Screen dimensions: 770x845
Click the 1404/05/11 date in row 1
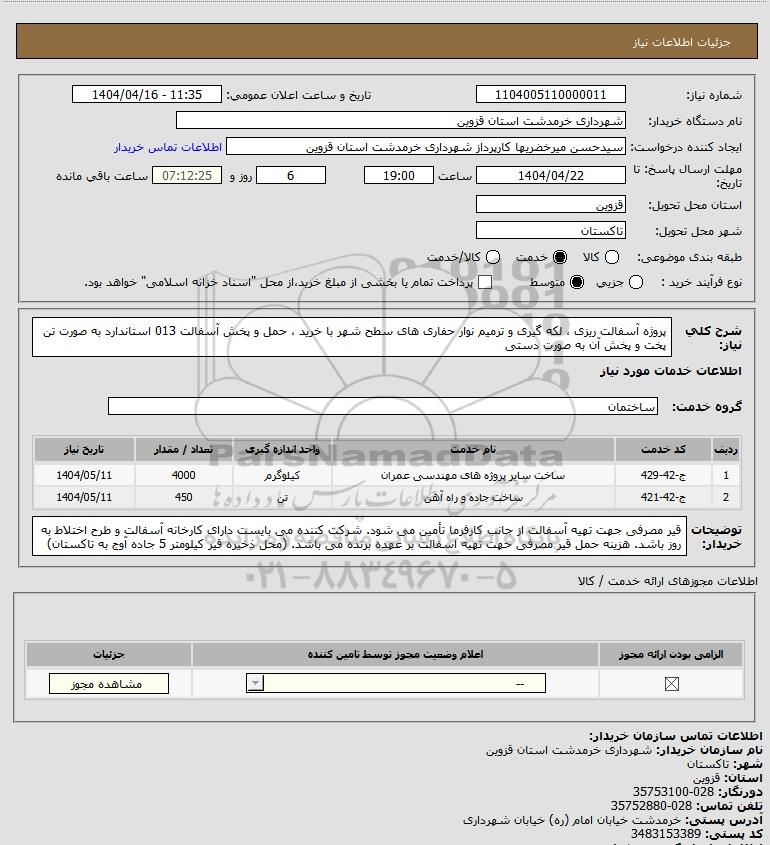pyautogui.click(x=84, y=475)
